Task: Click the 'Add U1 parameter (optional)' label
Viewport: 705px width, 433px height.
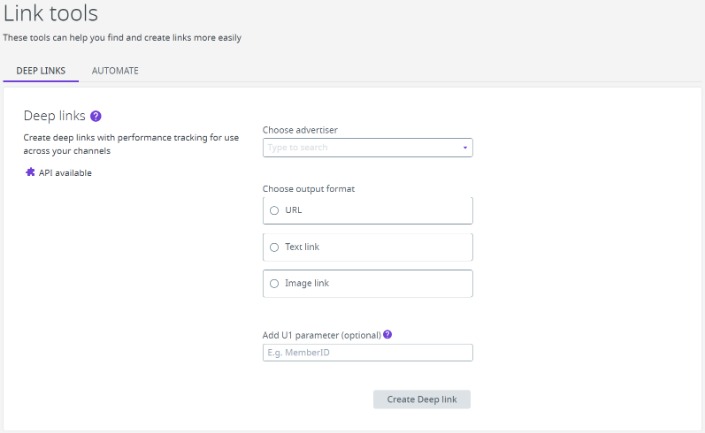Action: tap(321, 333)
